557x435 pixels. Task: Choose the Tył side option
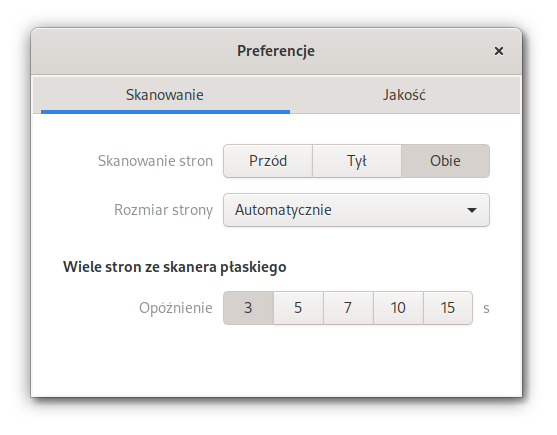coord(357,161)
